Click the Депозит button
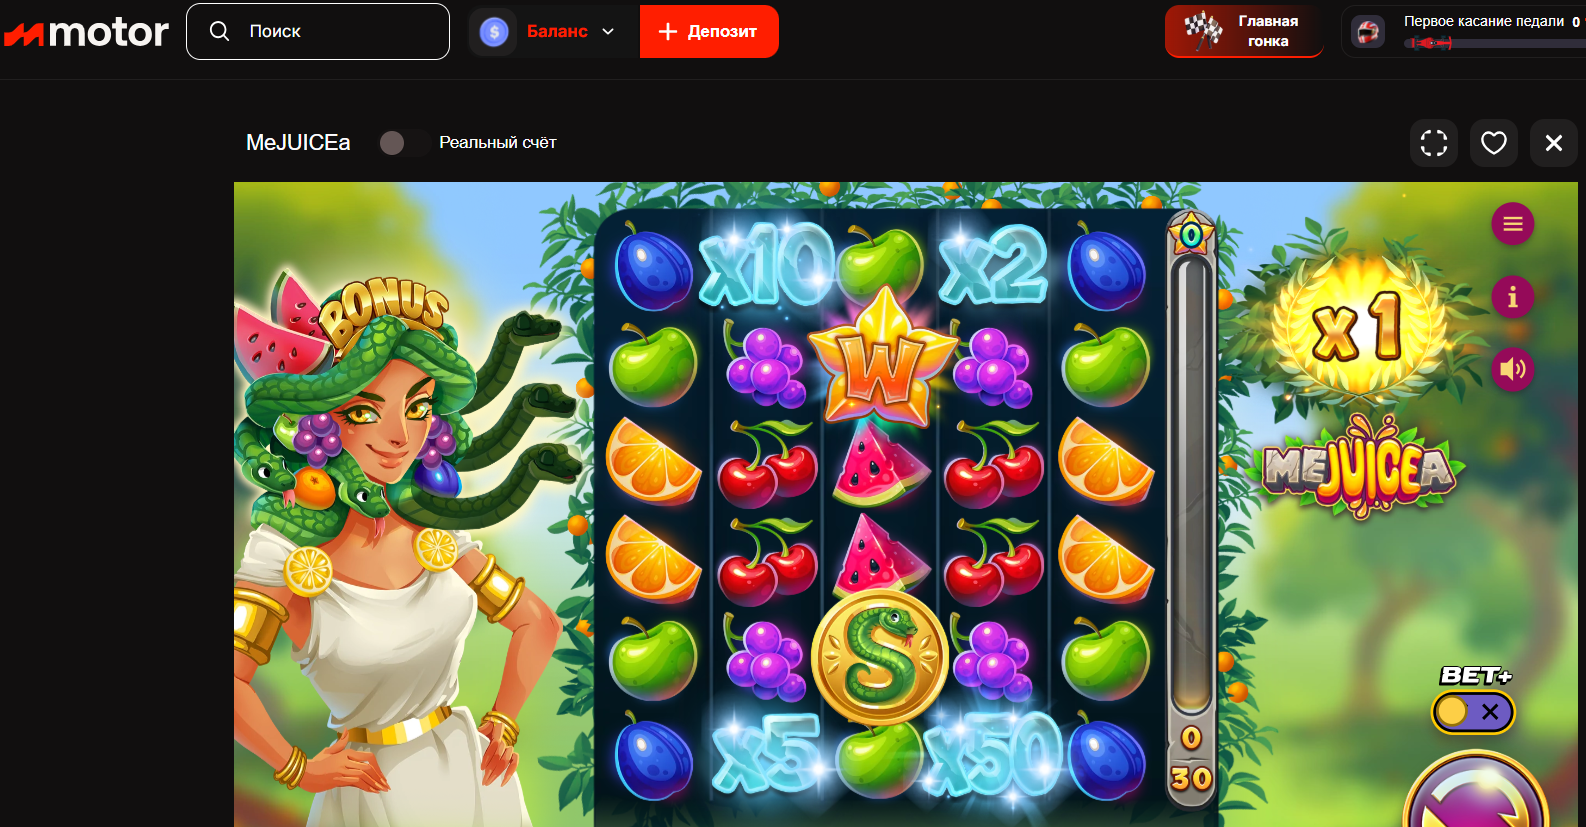This screenshot has height=827, width=1586. pos(709,32)
